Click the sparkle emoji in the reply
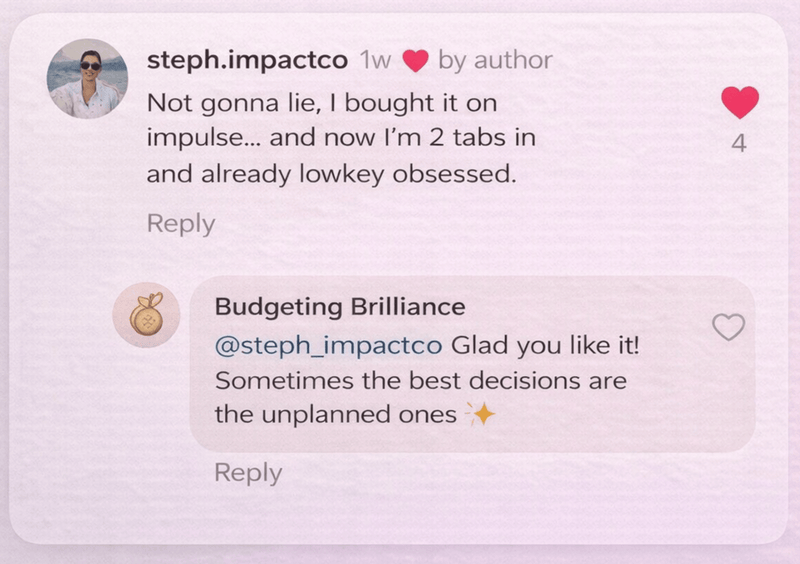This screenshot has height=564, width=800. (481, 414)
